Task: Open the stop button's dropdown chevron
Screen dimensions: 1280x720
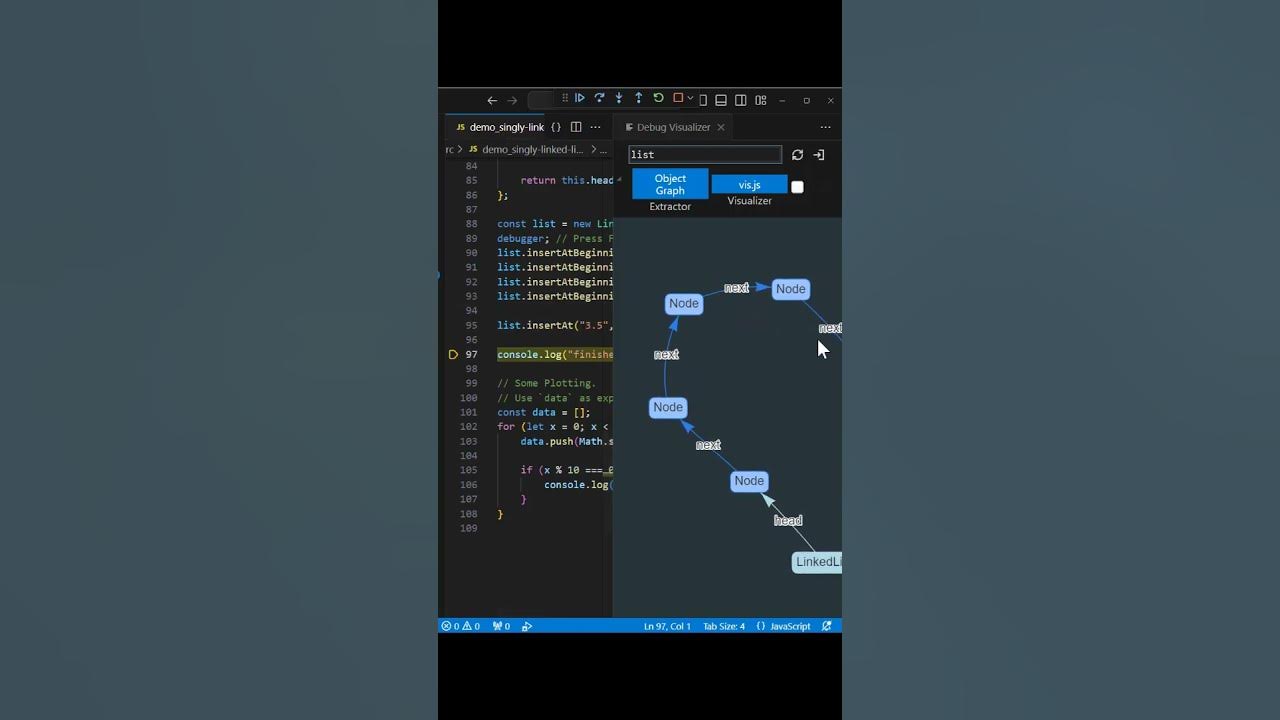Action: click(691, 98)
